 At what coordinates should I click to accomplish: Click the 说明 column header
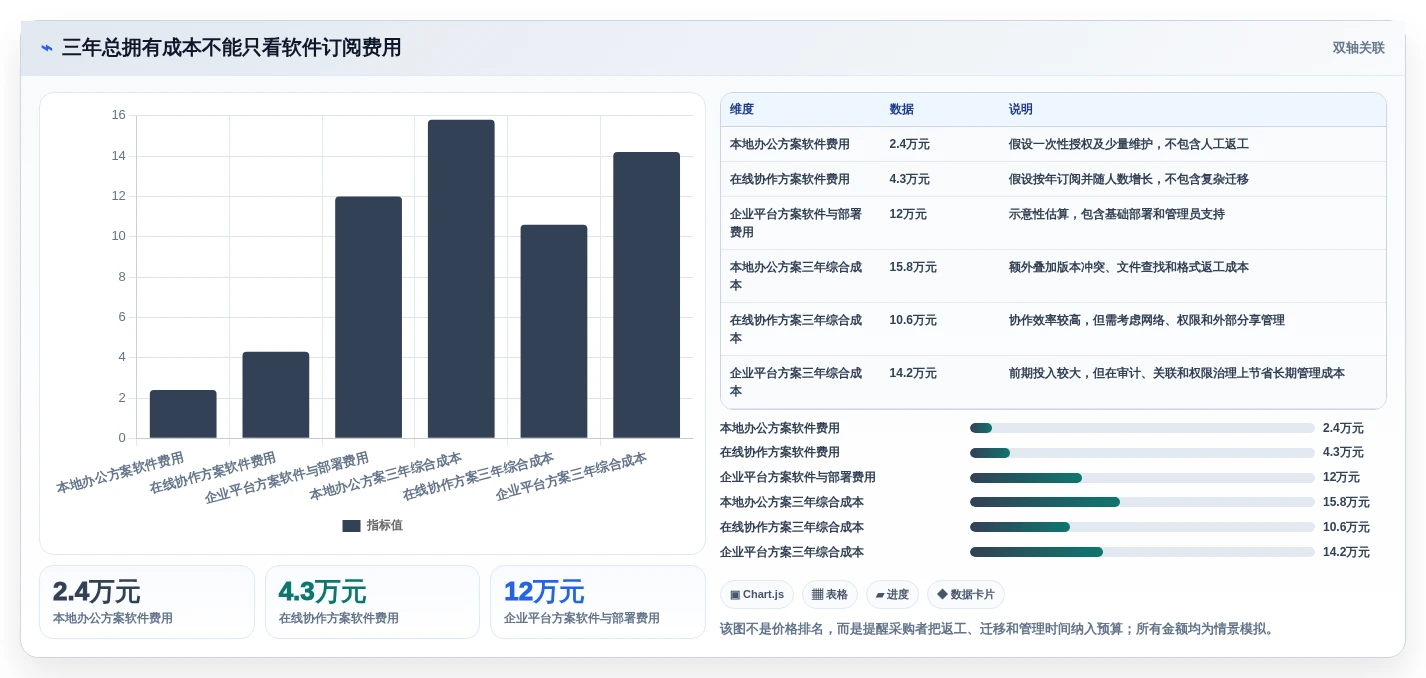pyautogui.click(x=1021, y=109)
